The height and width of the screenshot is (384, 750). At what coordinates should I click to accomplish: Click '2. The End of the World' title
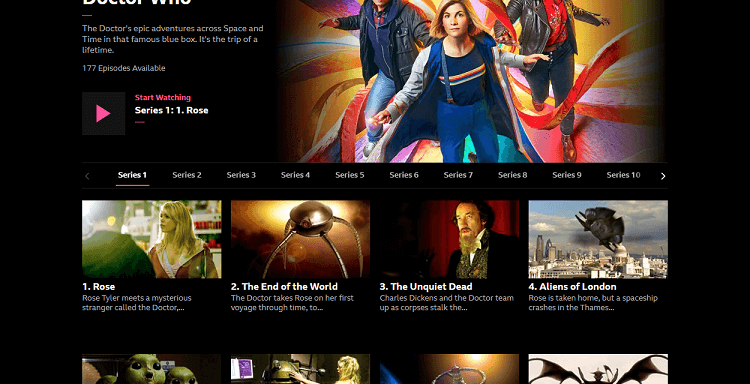(x=284, y=287)
